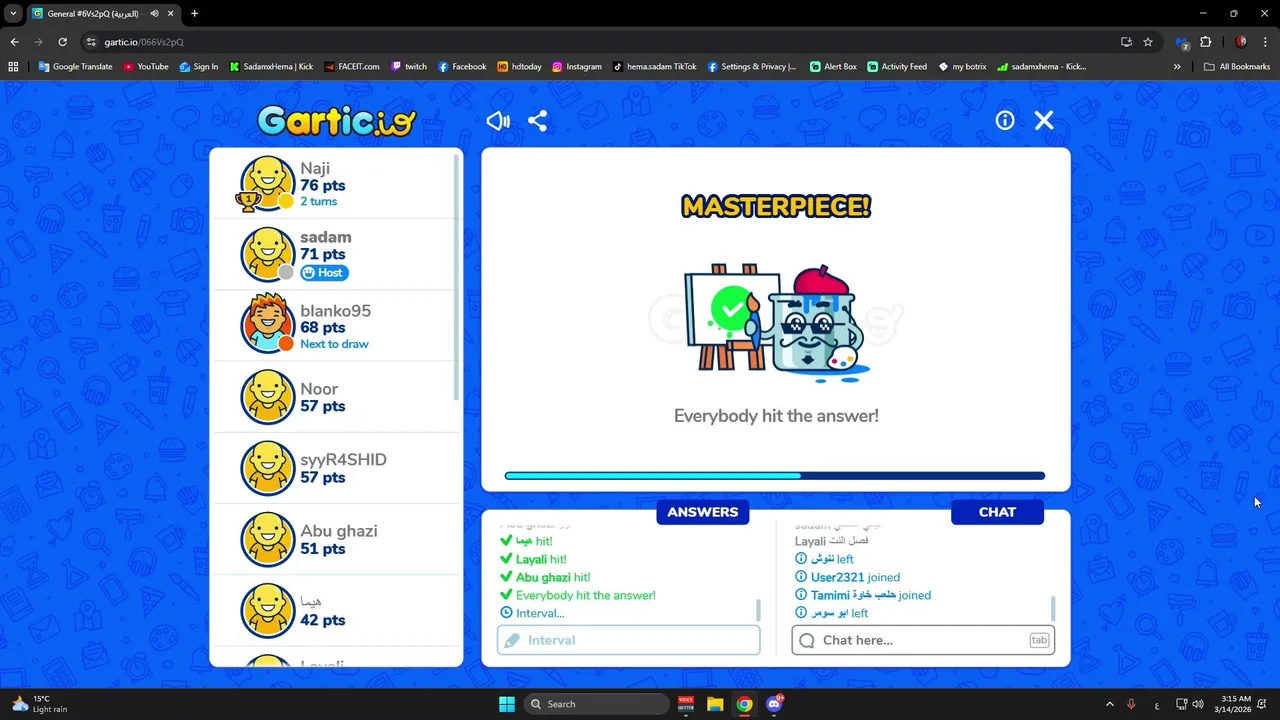This screenshot has height=720, width=1280.
Task: Open the 'SadamxHema | Kick' bookmark
Action: pos(271,67)
